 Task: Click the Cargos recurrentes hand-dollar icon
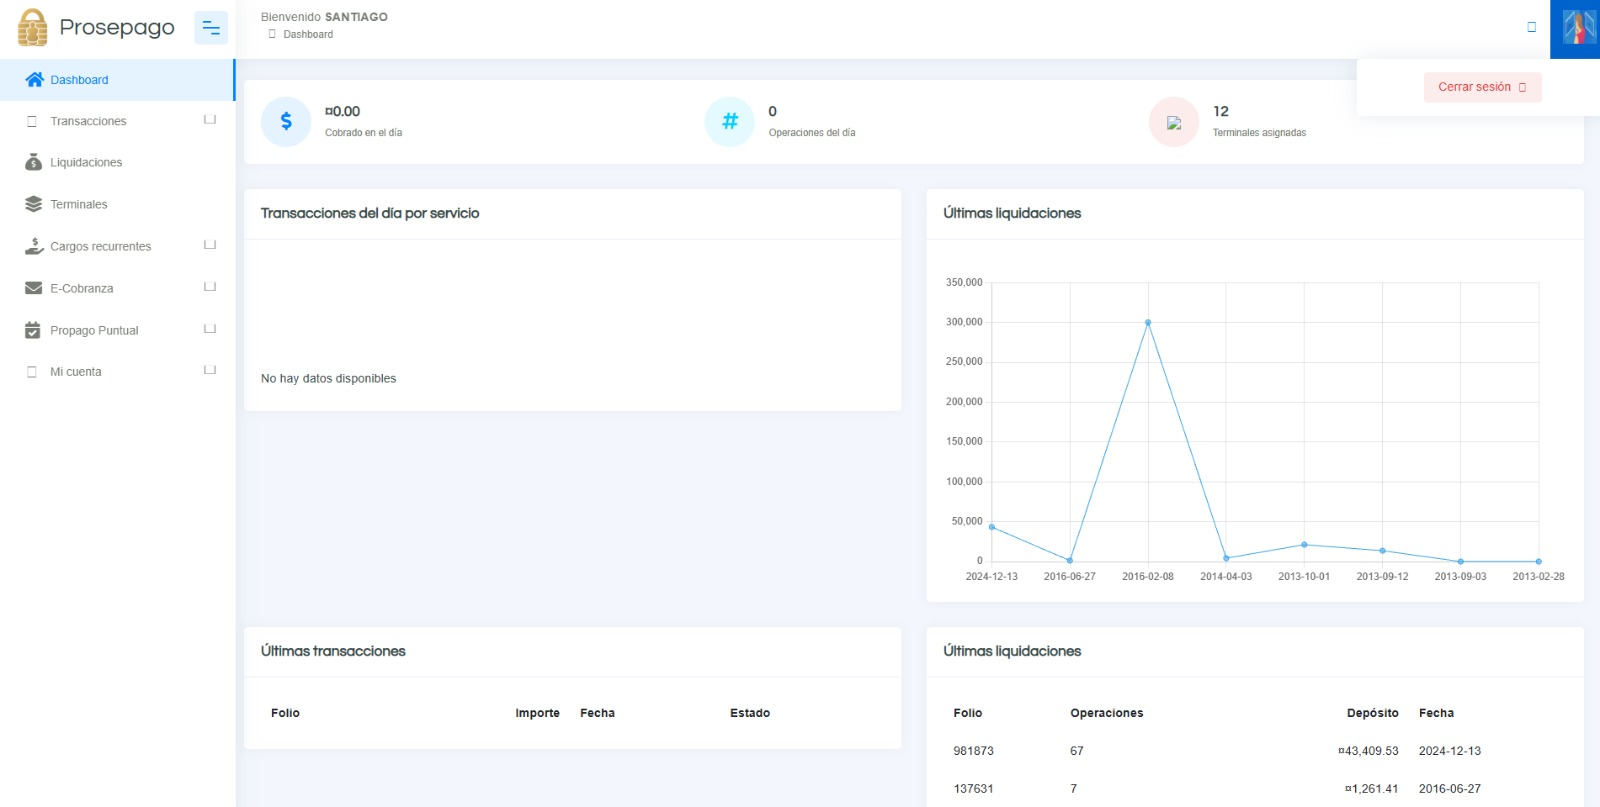point(34,246)
